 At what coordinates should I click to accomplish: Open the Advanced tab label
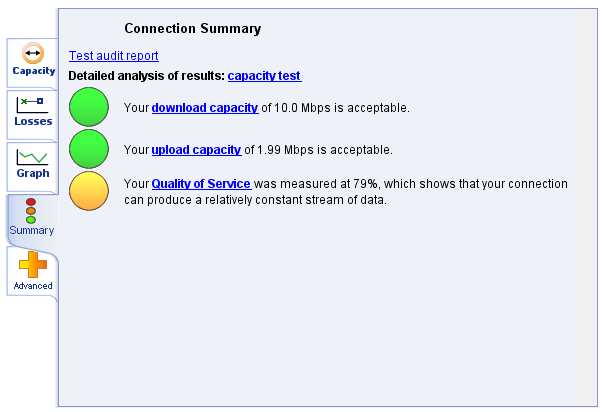(x=33, y=286)
